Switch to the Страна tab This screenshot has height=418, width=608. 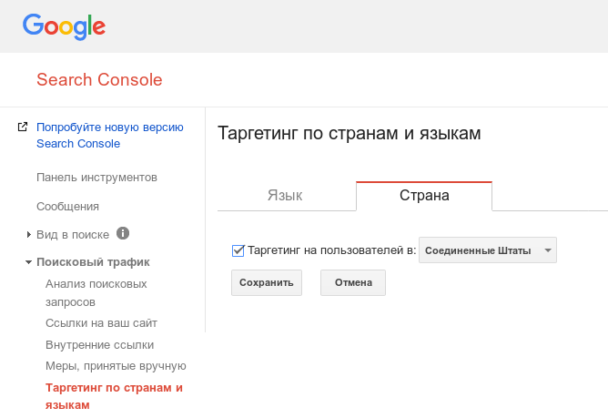(x=424, y=196)
